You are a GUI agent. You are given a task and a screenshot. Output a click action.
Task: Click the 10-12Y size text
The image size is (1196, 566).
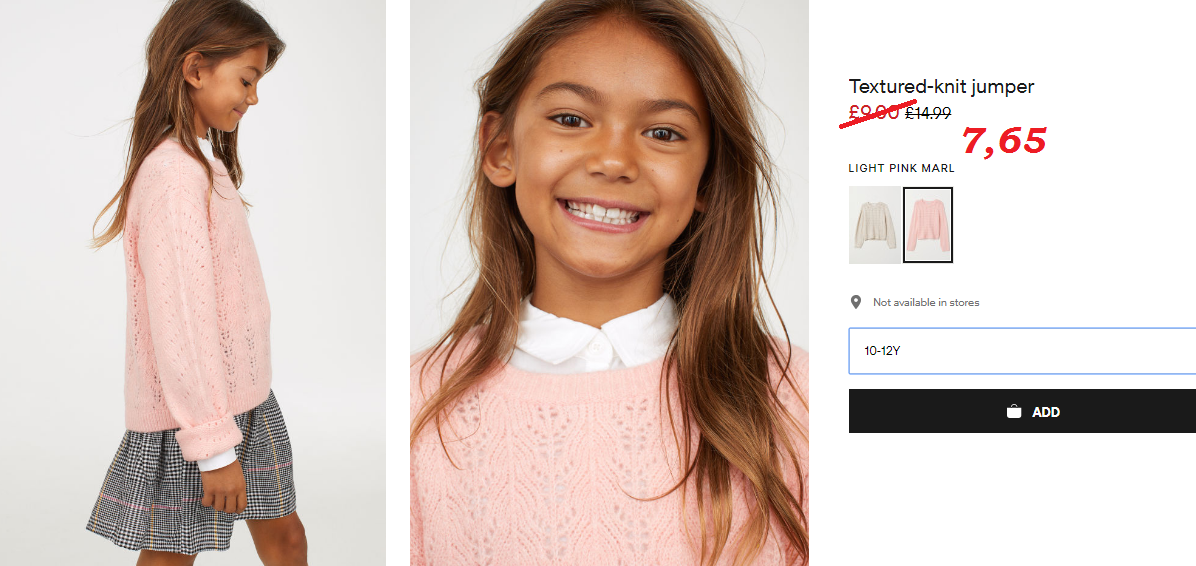click(882, 352)
